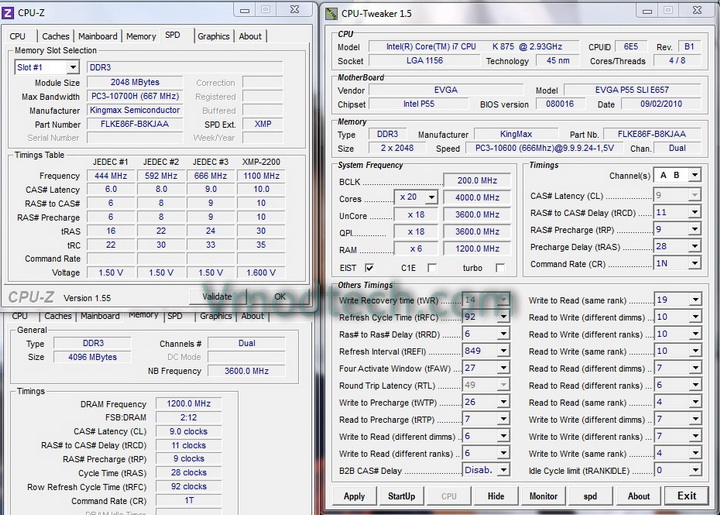Open the Channel(s) A B dropdown
Screen dimensions: 720x515
tap(695, 175)
